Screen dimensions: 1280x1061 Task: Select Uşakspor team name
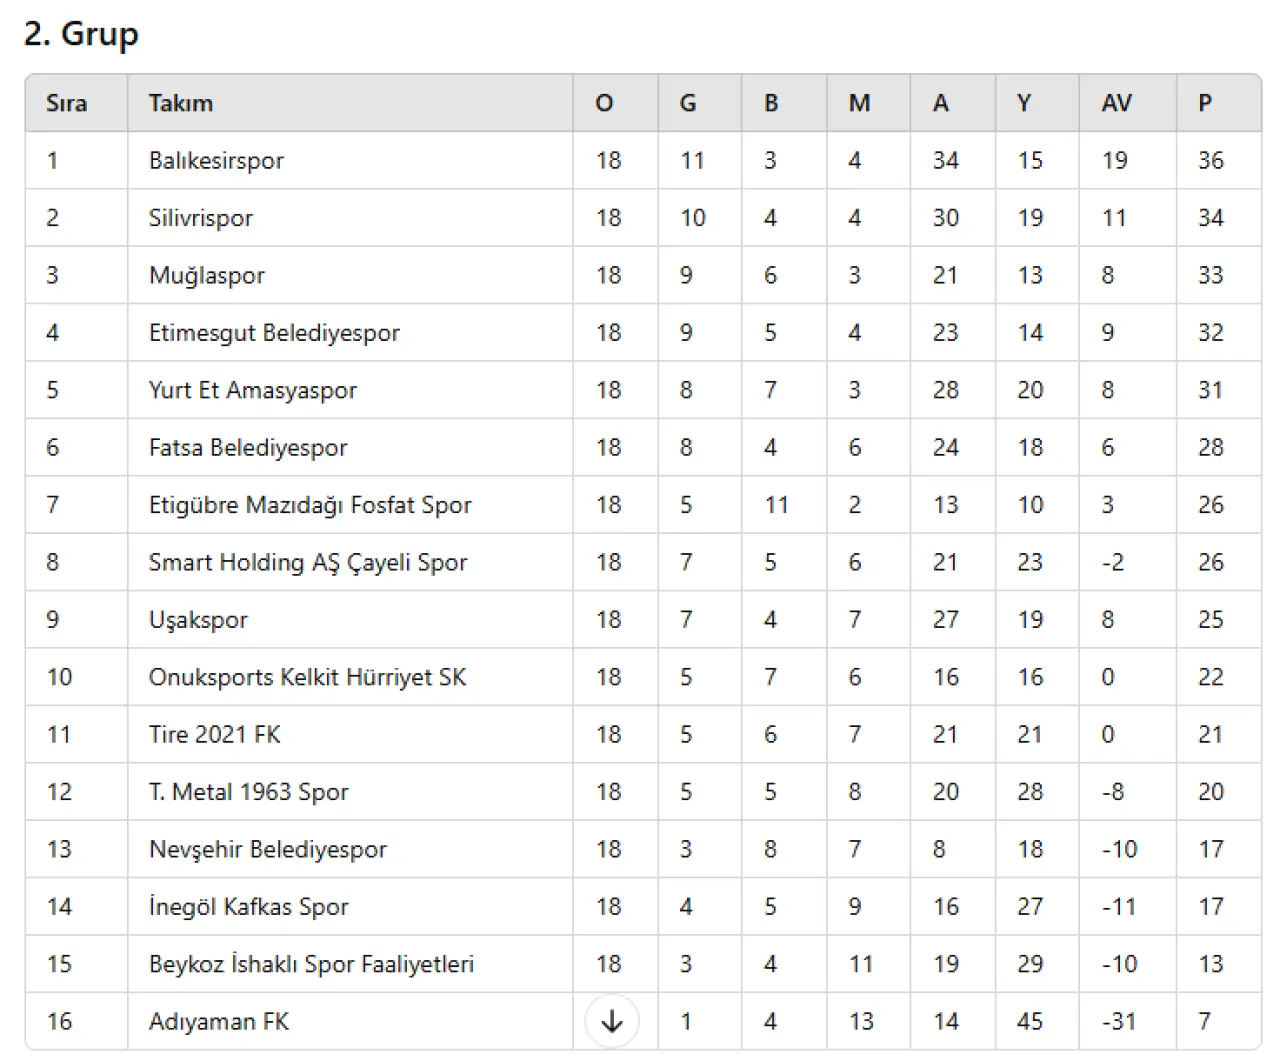[x=198, y=620]
